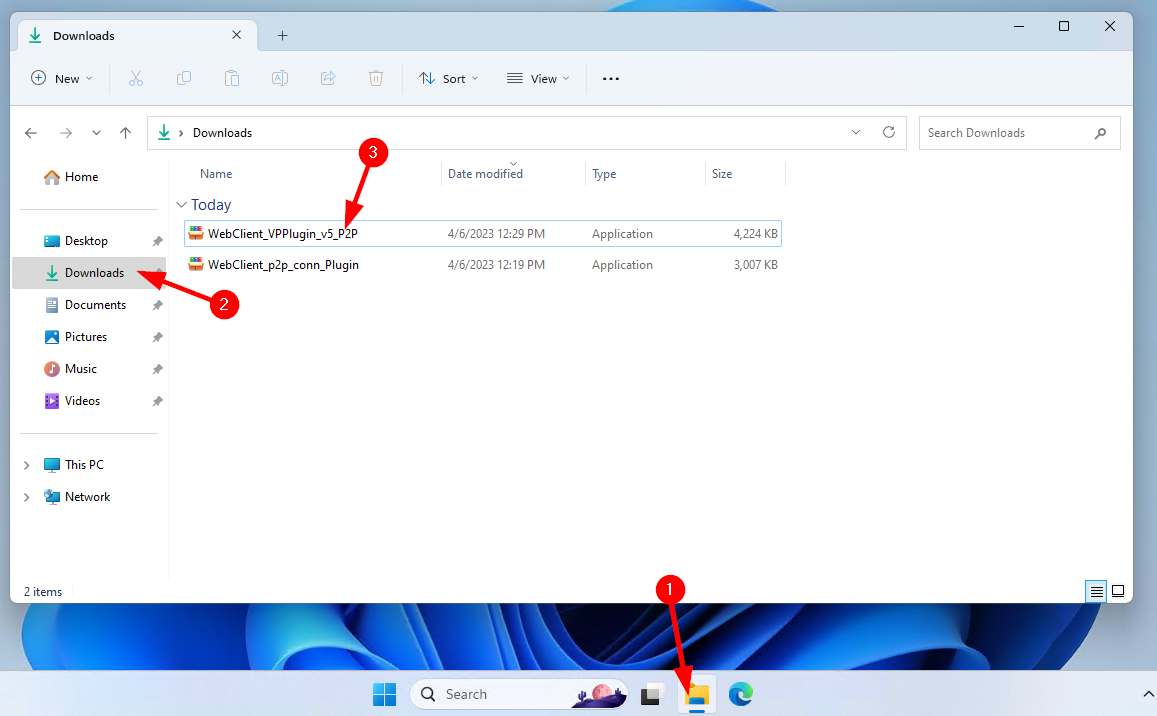Image resolution: width=1157 pixels, height=716 pixels.
Task: Click the Windows Start button
Action: point(384,693)
